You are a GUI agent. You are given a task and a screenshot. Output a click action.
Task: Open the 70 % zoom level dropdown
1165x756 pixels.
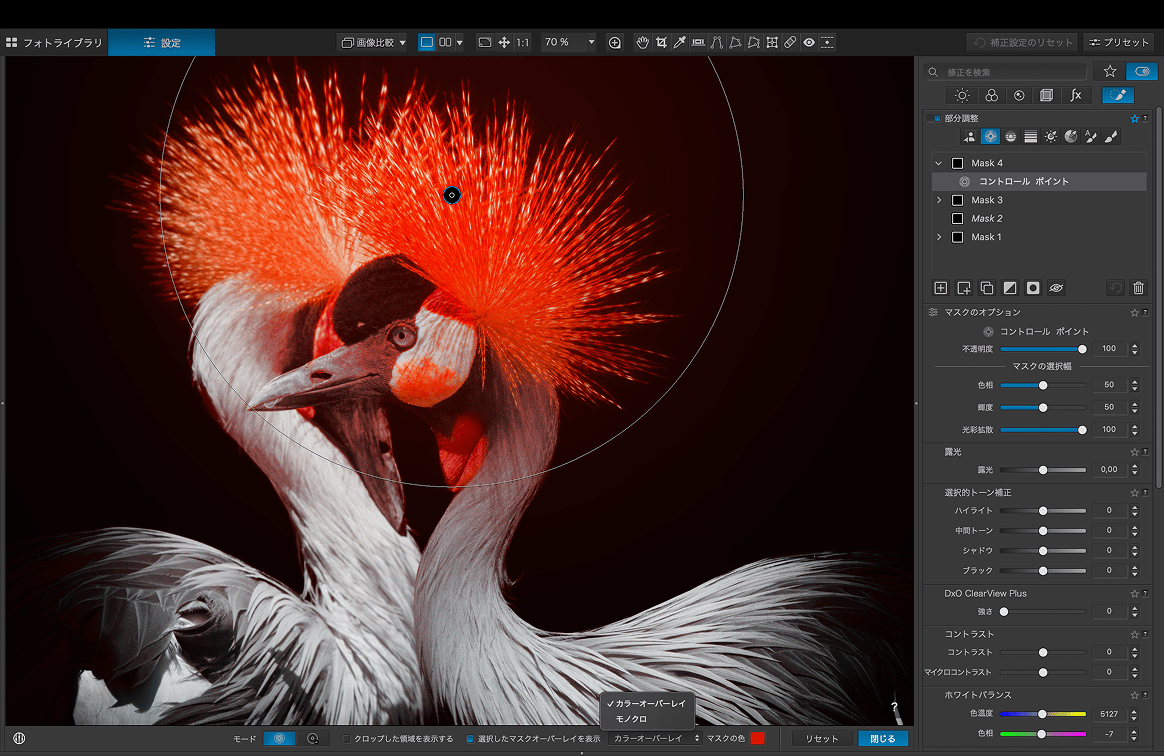pos(591,42)
